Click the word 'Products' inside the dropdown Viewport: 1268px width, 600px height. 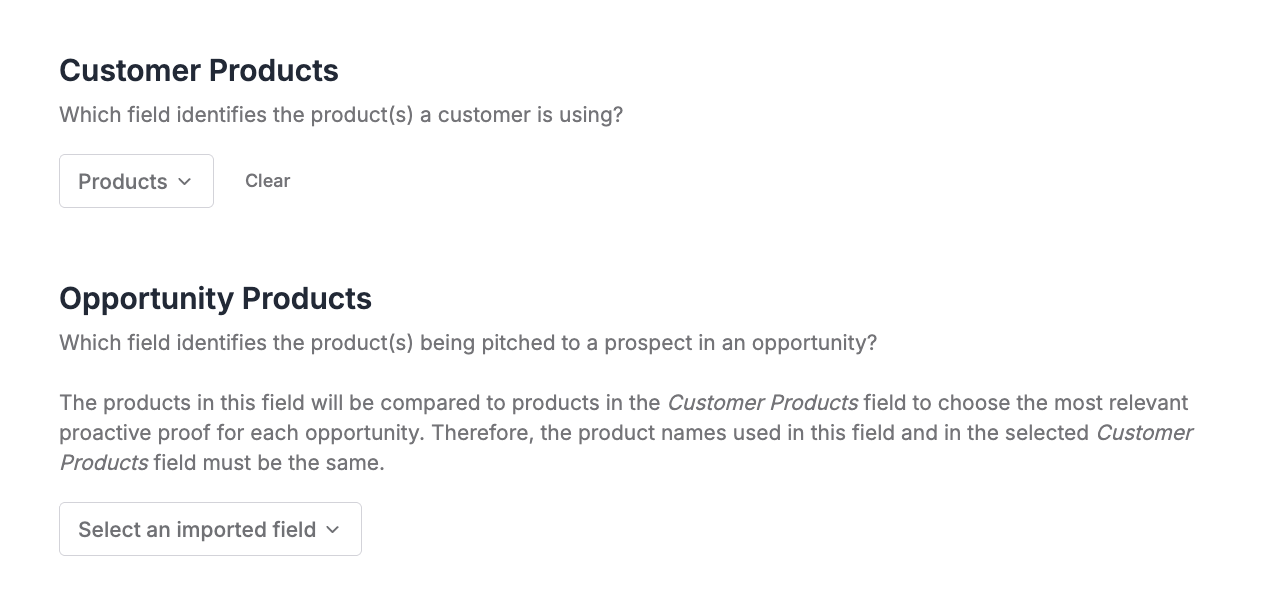pyautogui.click(x=122, y=182)
